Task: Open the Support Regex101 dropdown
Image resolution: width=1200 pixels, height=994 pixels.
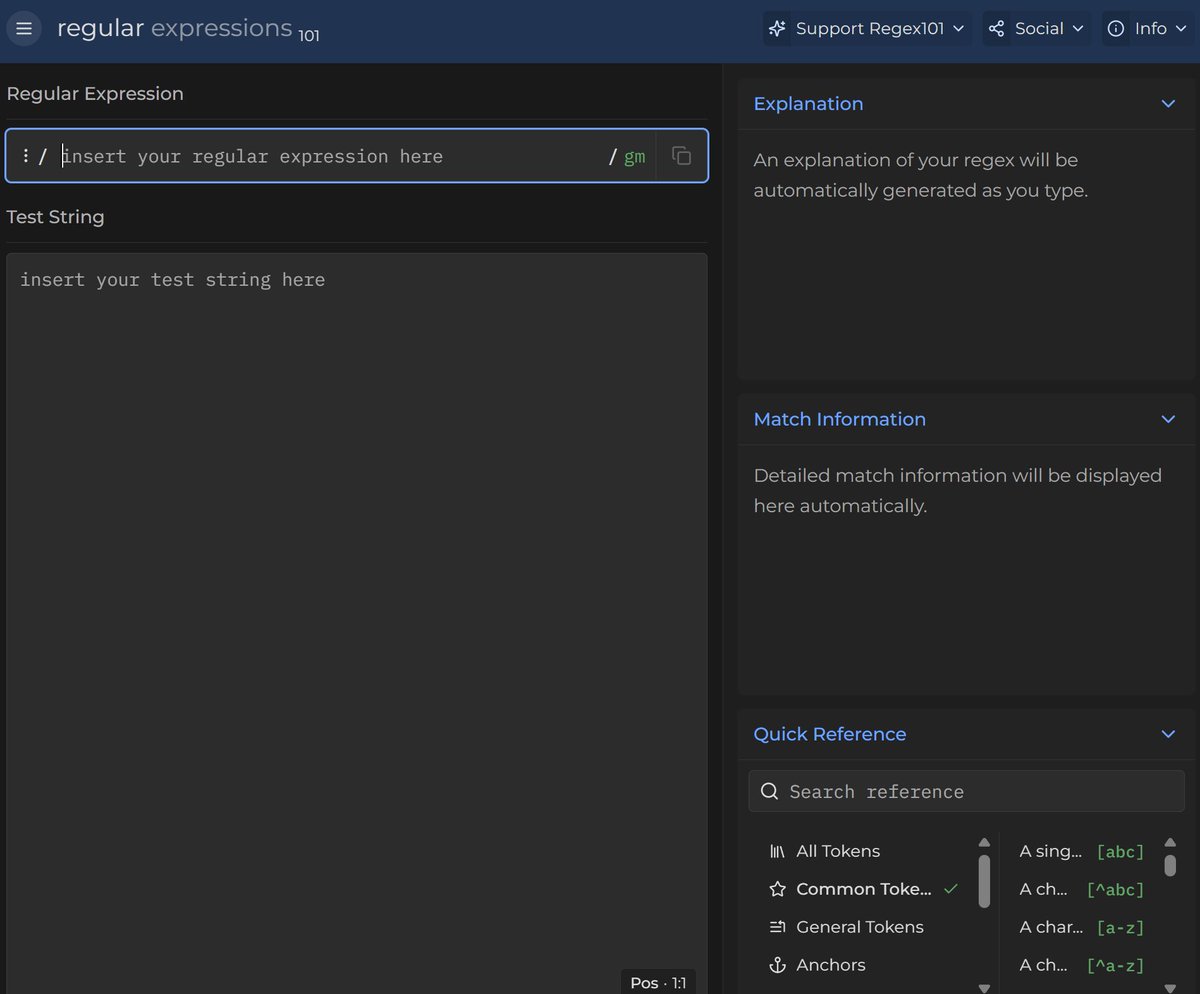Action: [x=867, y=29]
